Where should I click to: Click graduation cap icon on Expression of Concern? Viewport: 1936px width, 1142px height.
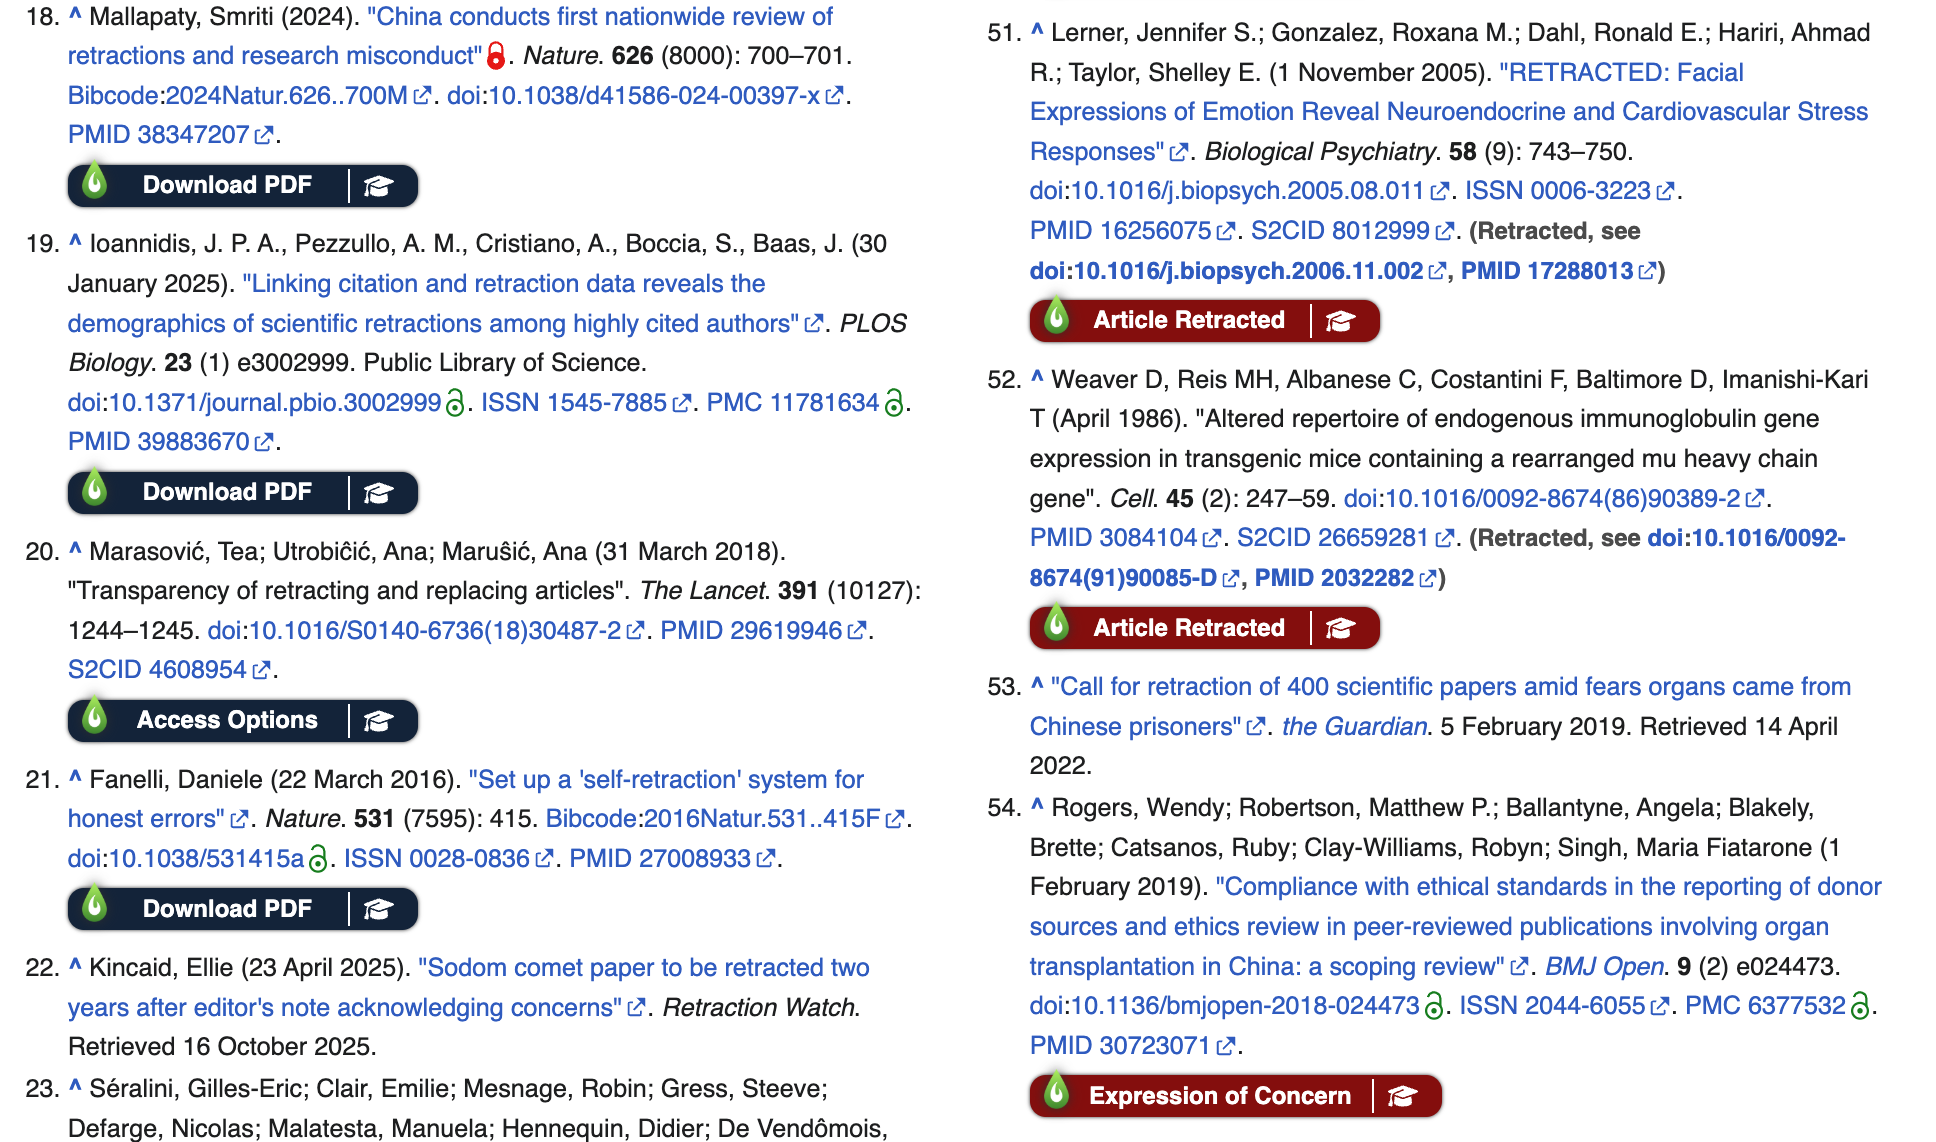point(1402,1097)
